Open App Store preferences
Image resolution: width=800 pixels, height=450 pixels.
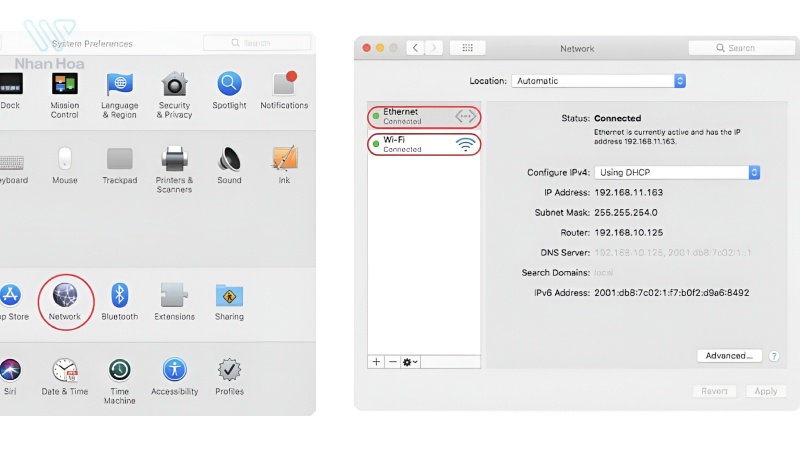pos(12,302)
